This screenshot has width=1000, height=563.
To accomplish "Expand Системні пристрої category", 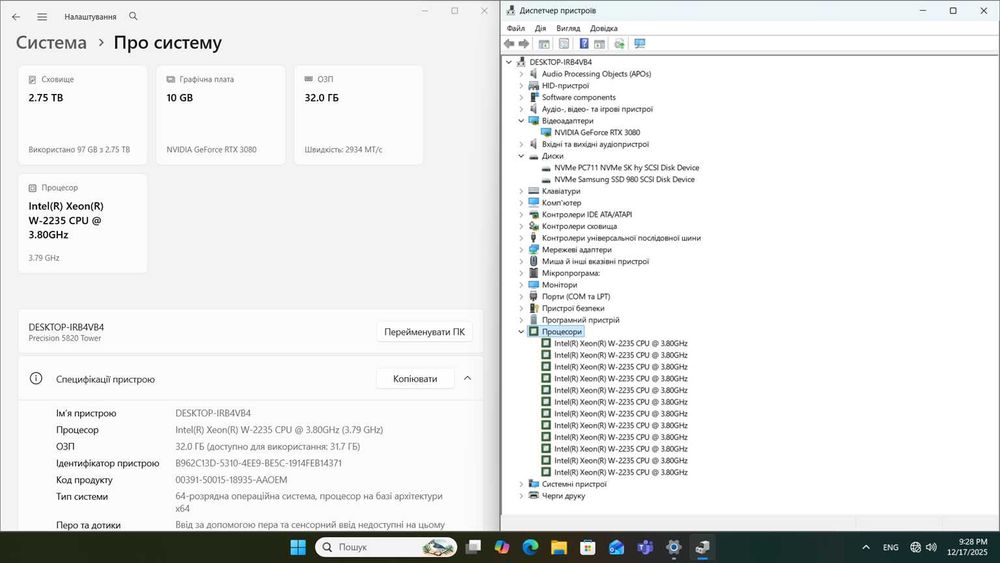I will [x=521, y=484].
